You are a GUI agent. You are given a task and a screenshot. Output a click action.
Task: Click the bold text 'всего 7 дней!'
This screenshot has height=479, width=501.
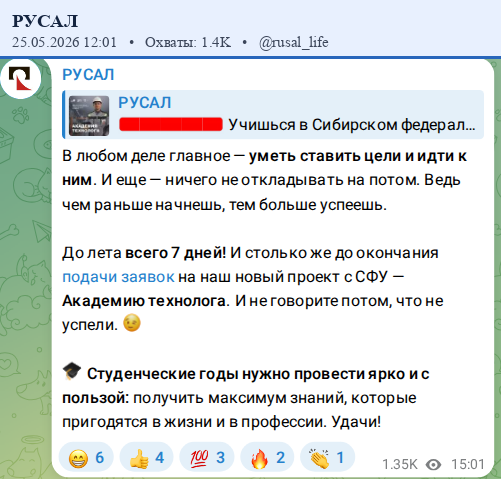[175, 253]
